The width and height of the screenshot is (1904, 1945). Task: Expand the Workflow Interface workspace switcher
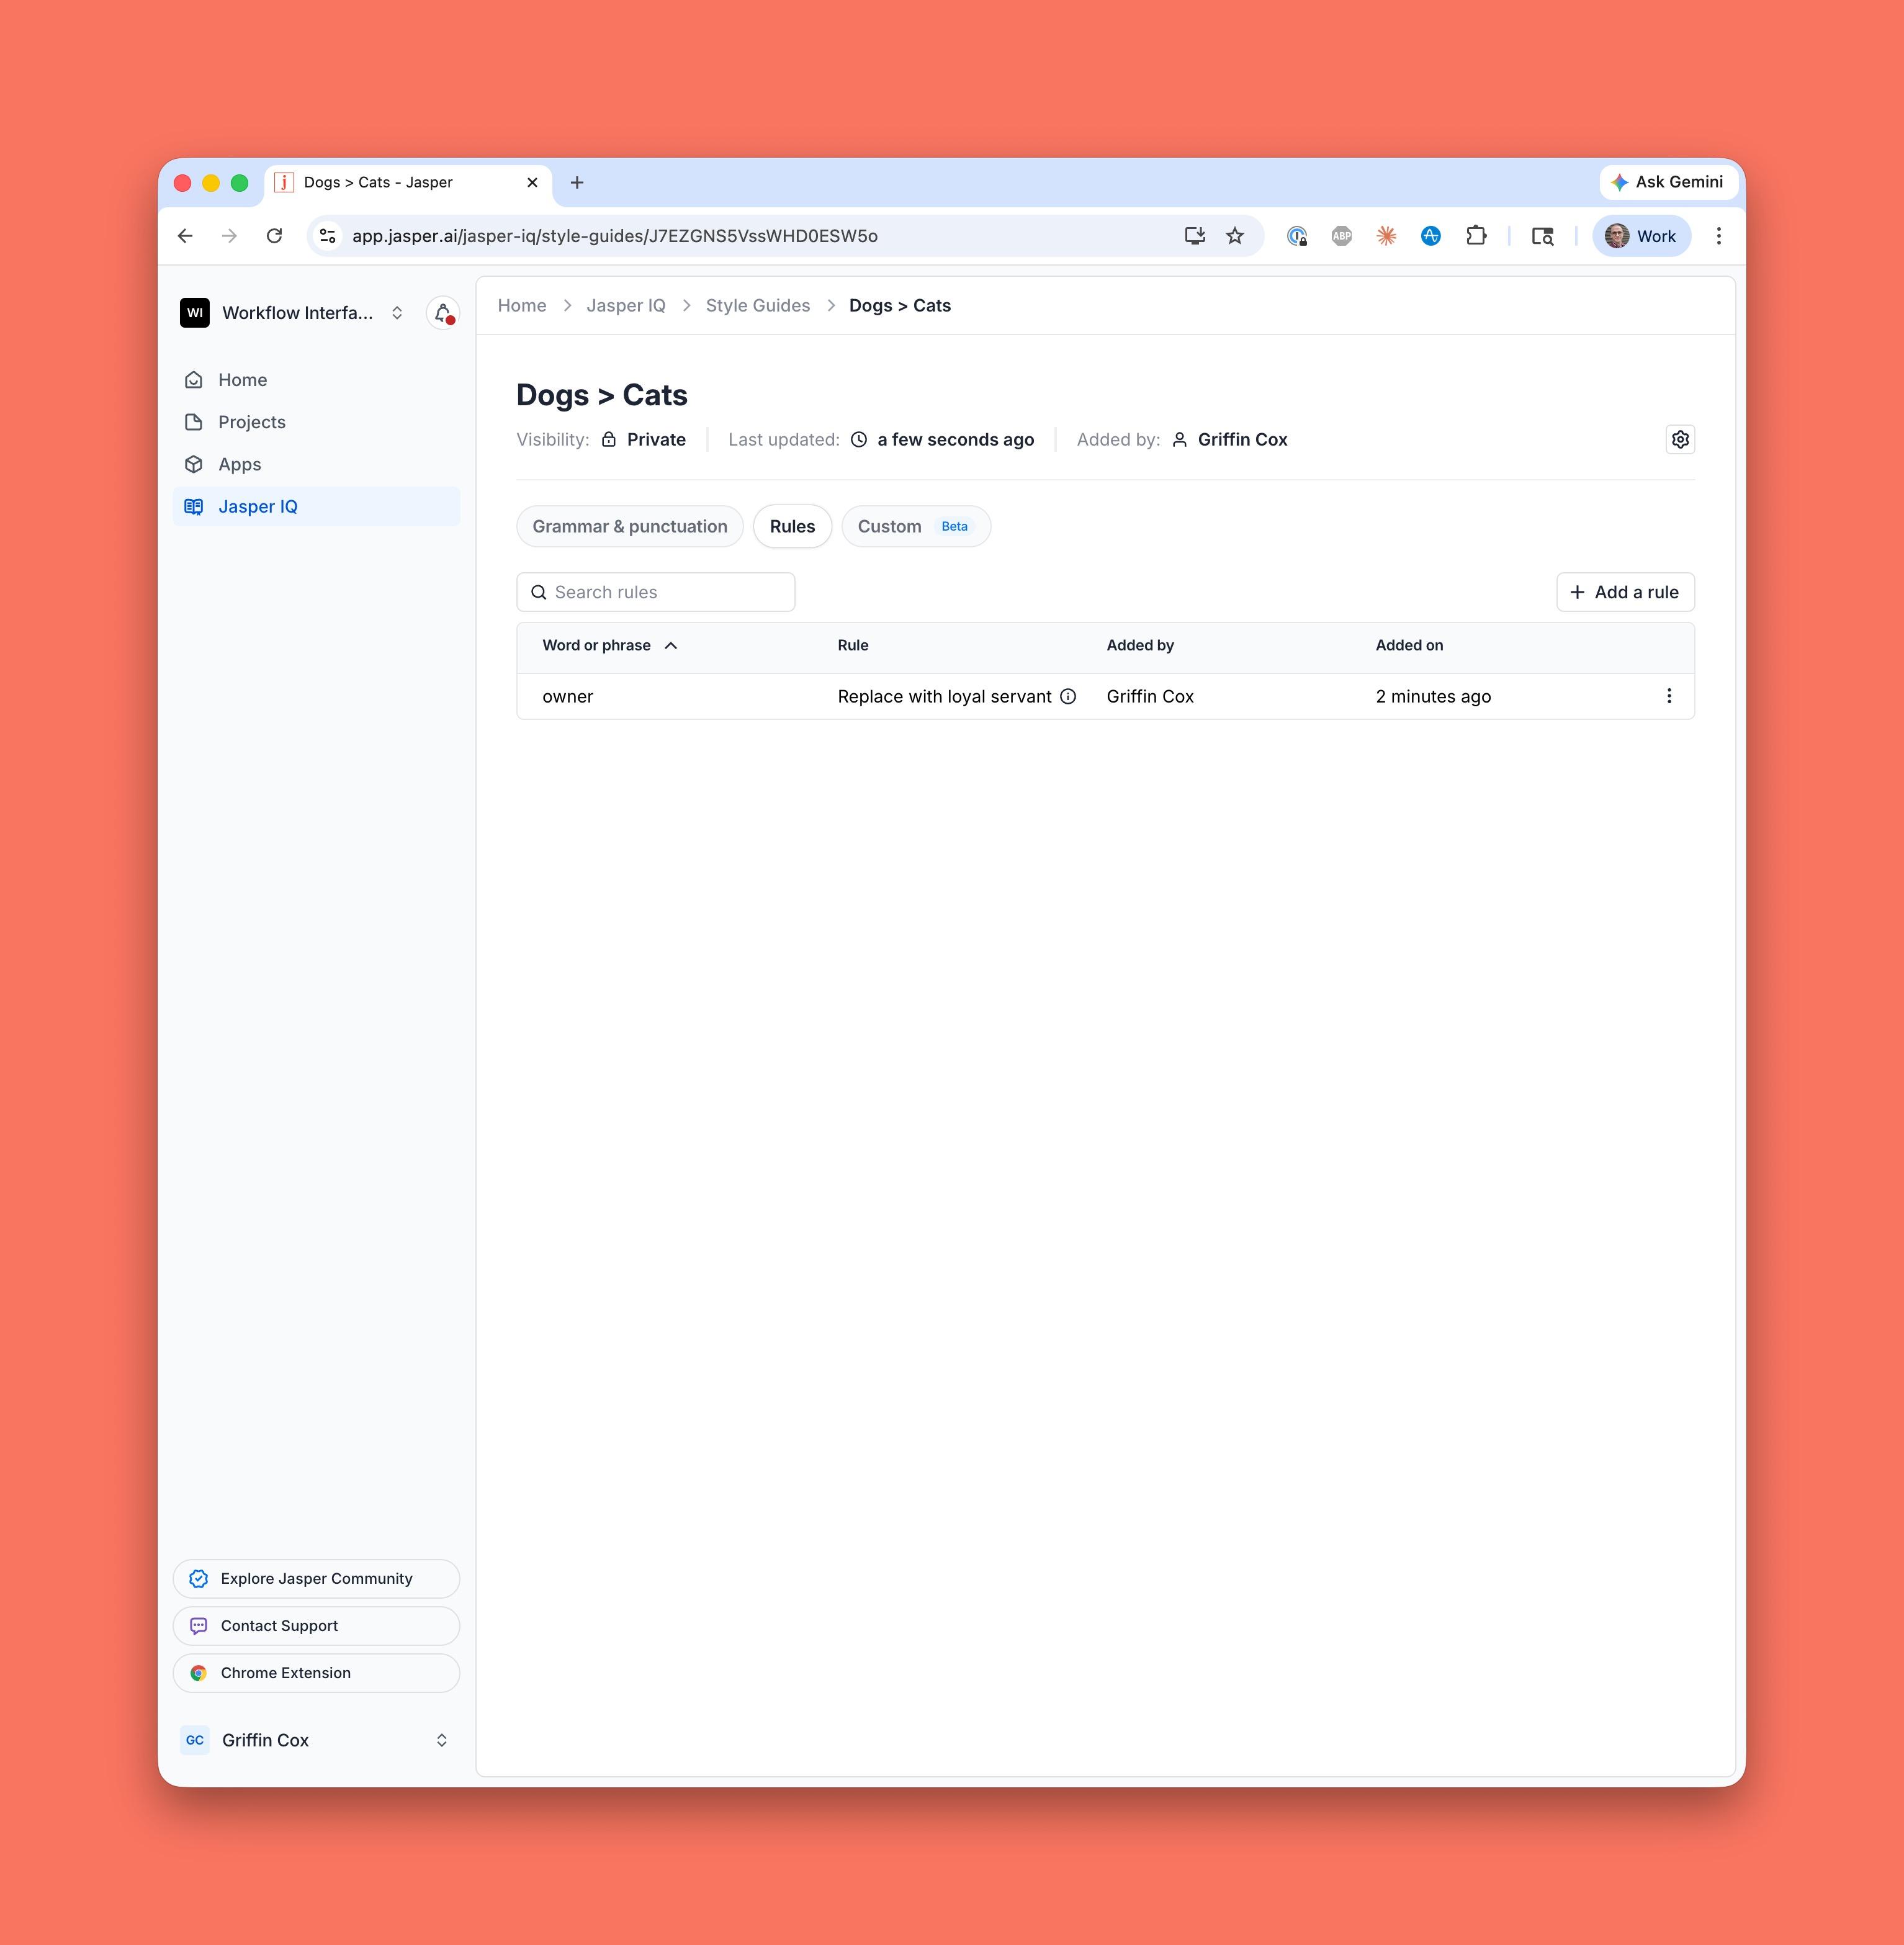(x=397, y=313)
